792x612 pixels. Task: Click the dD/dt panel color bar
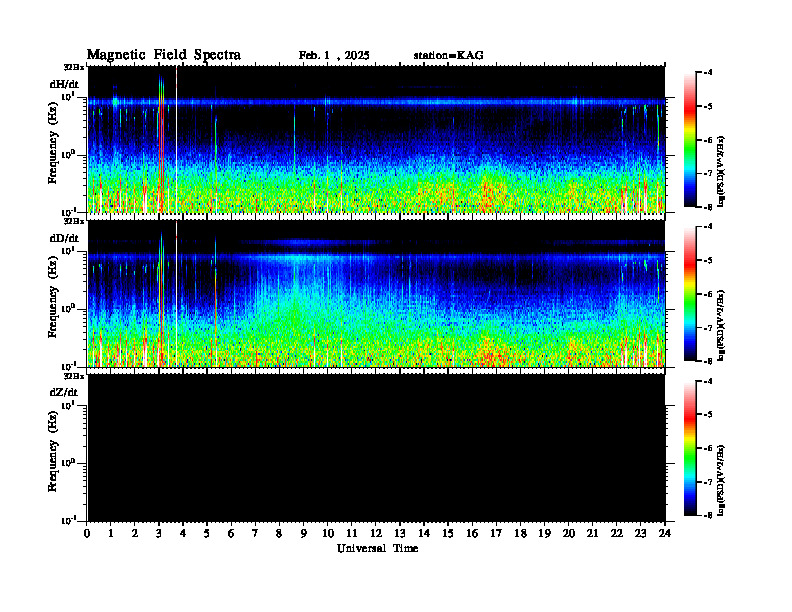tap(690, 294)
